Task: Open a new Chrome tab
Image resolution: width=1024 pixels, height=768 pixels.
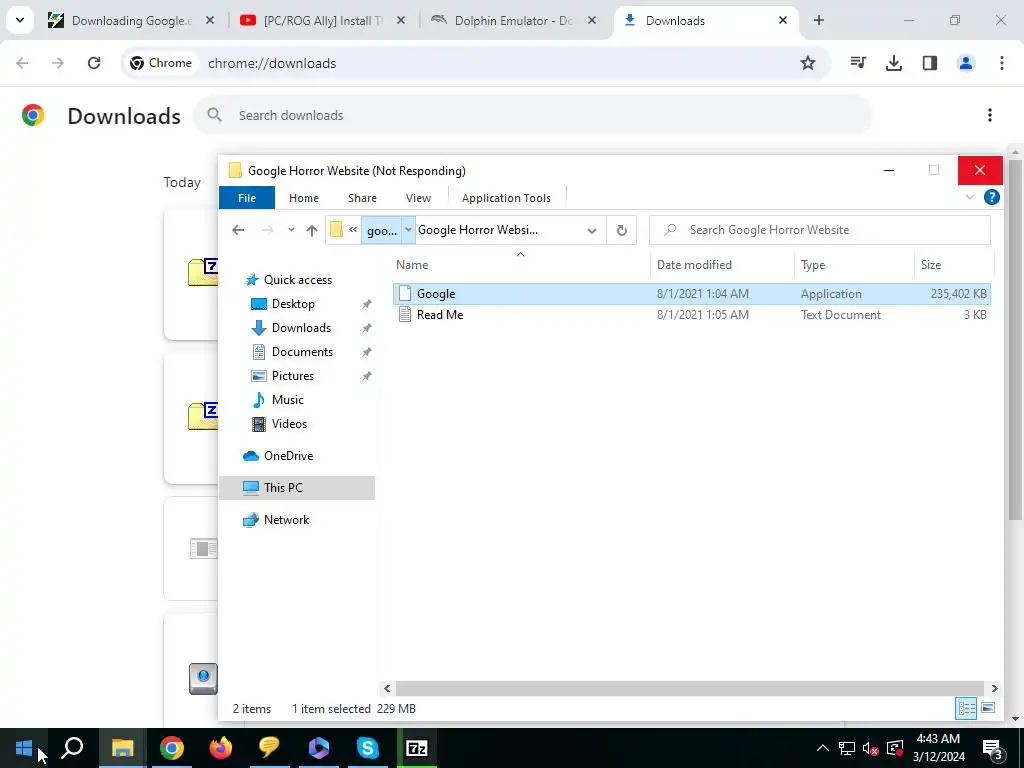Action: [818, 20]
